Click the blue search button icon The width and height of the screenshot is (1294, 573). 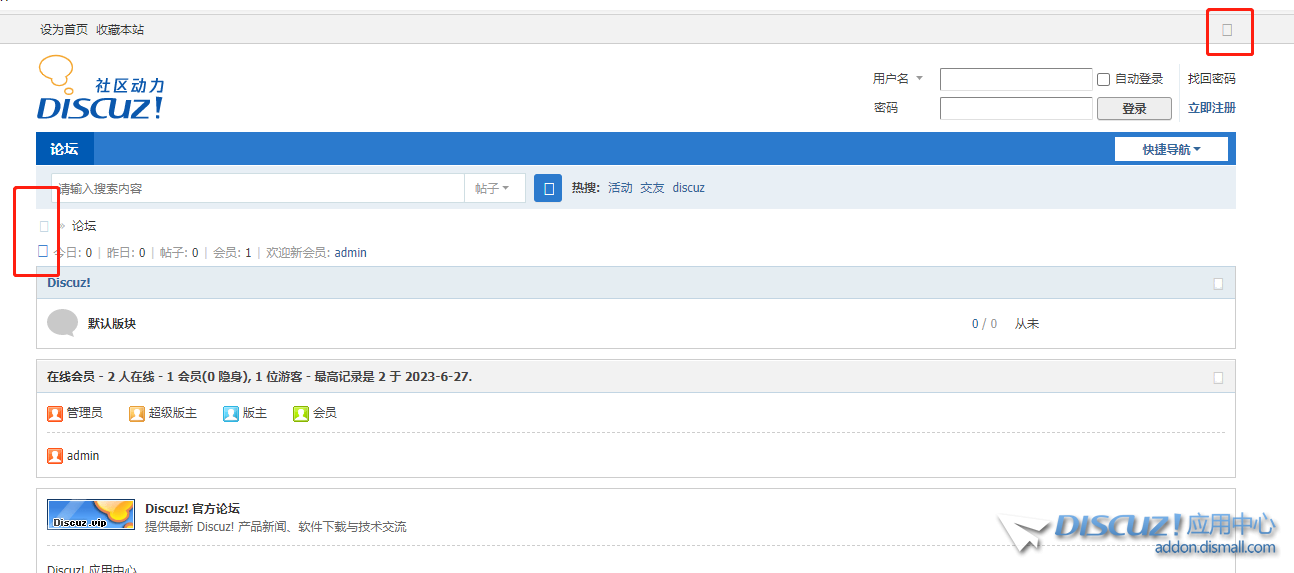[548, 188]
